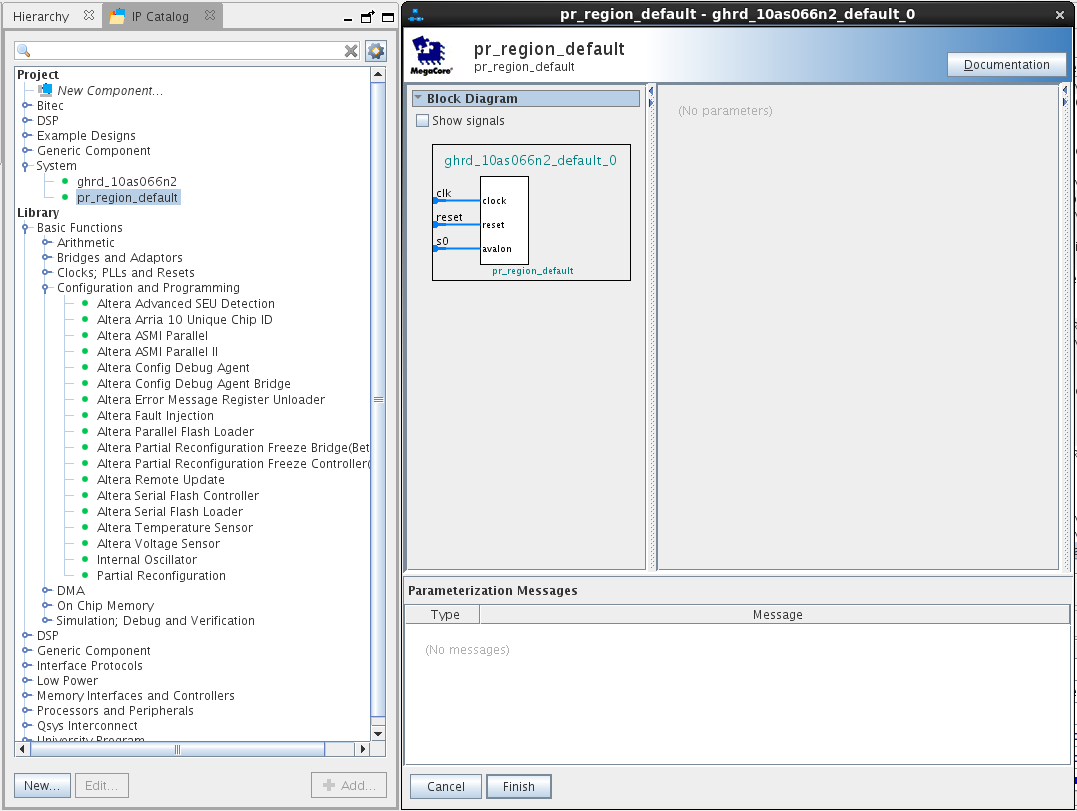This screenshot has height=811, width=1077.
Task: Collapse the System node
Action: [x=26, y=166]
